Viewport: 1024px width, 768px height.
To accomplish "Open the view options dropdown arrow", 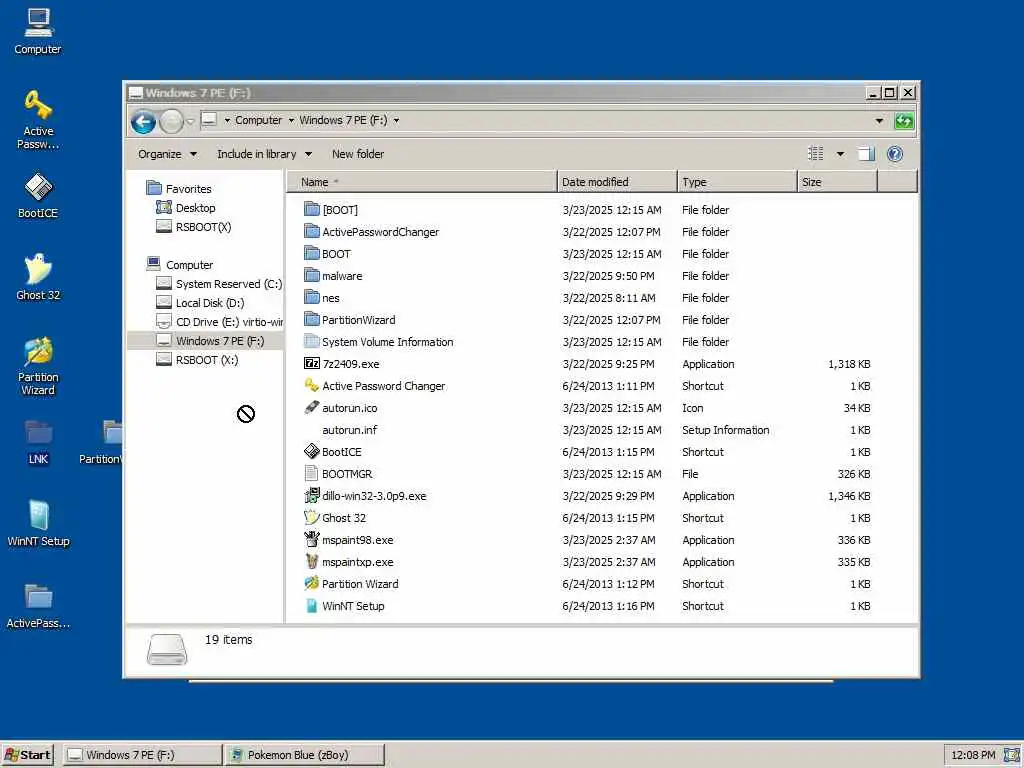I will click(x=840, y=154).
